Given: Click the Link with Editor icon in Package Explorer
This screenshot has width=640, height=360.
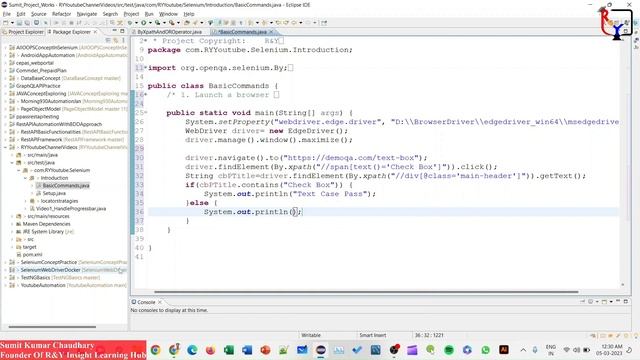Looking at the screenshot, I should 116,40.
